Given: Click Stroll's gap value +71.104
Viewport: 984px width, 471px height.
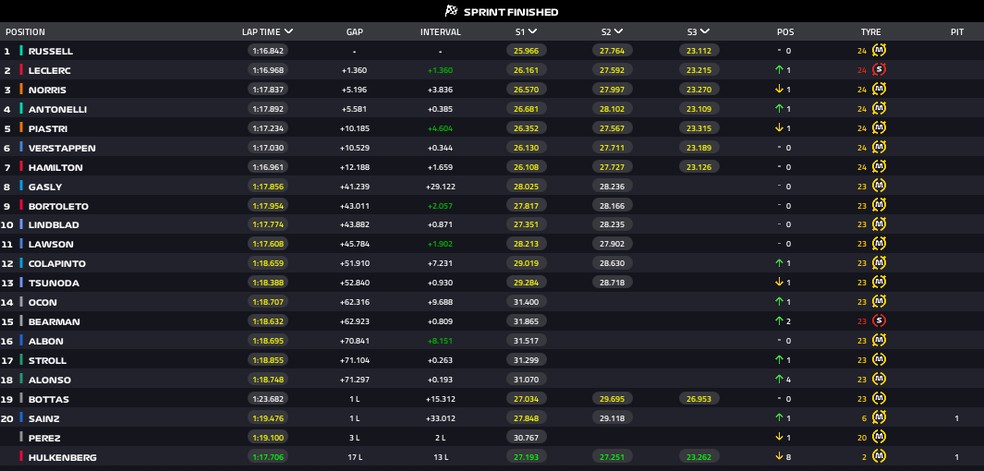Looking at the screenshot, I should (x=355, y=361).
